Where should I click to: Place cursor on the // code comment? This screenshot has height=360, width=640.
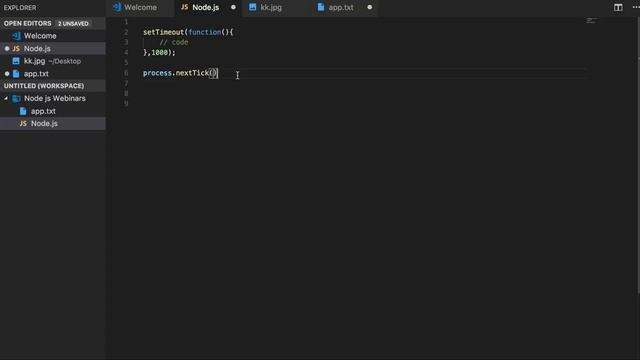pos(174,42)
